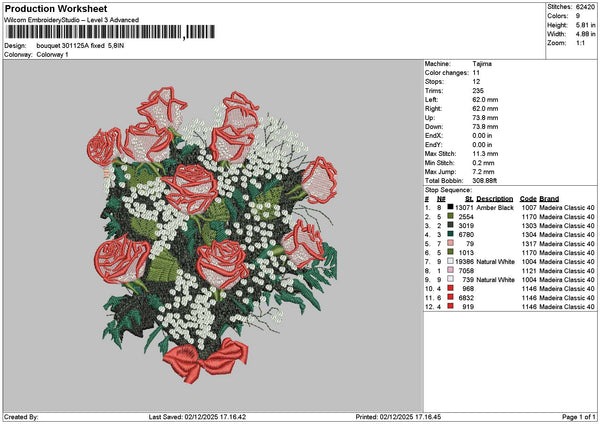Click the design barcode
Viewport: 600px width, 424px height.
point(110,32)
